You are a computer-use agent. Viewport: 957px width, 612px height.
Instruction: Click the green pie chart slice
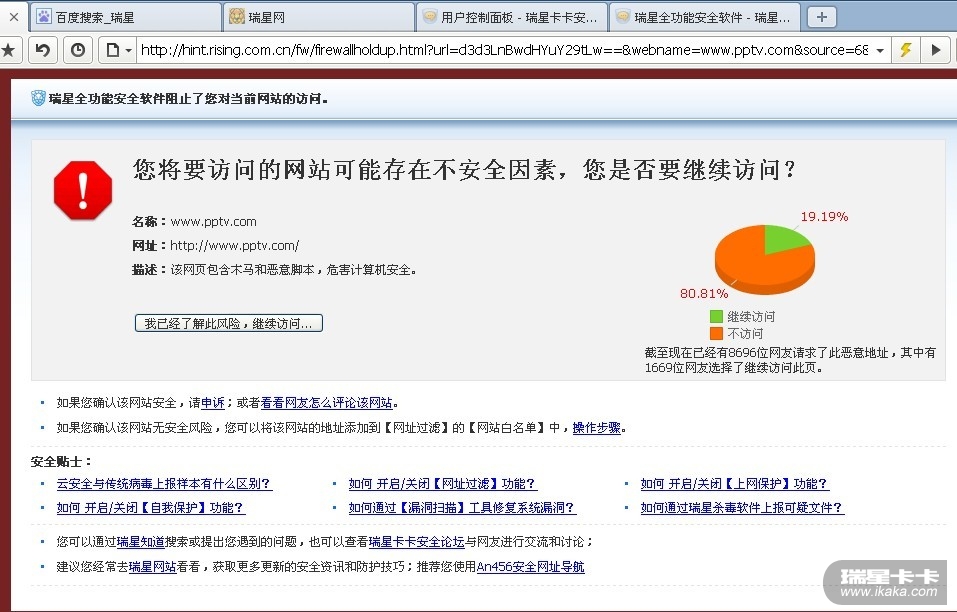pos(783,238)
